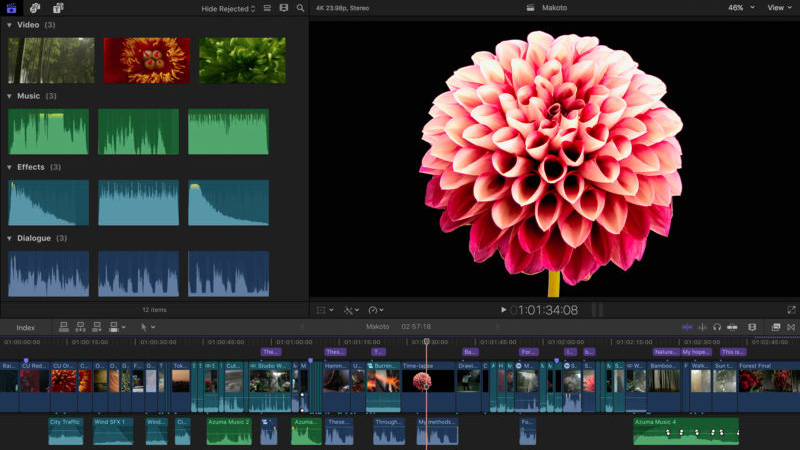Open the Hide Rejected filter dropdown
The height and width of the screenshot is (450, 800).
point(228,8)
